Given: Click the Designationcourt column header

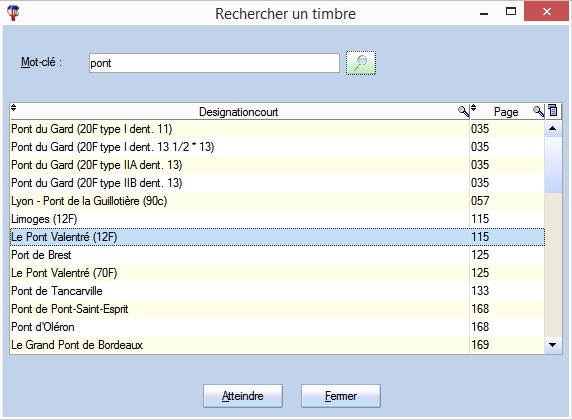Looking at the screenshot, I should tap(239, 112).
